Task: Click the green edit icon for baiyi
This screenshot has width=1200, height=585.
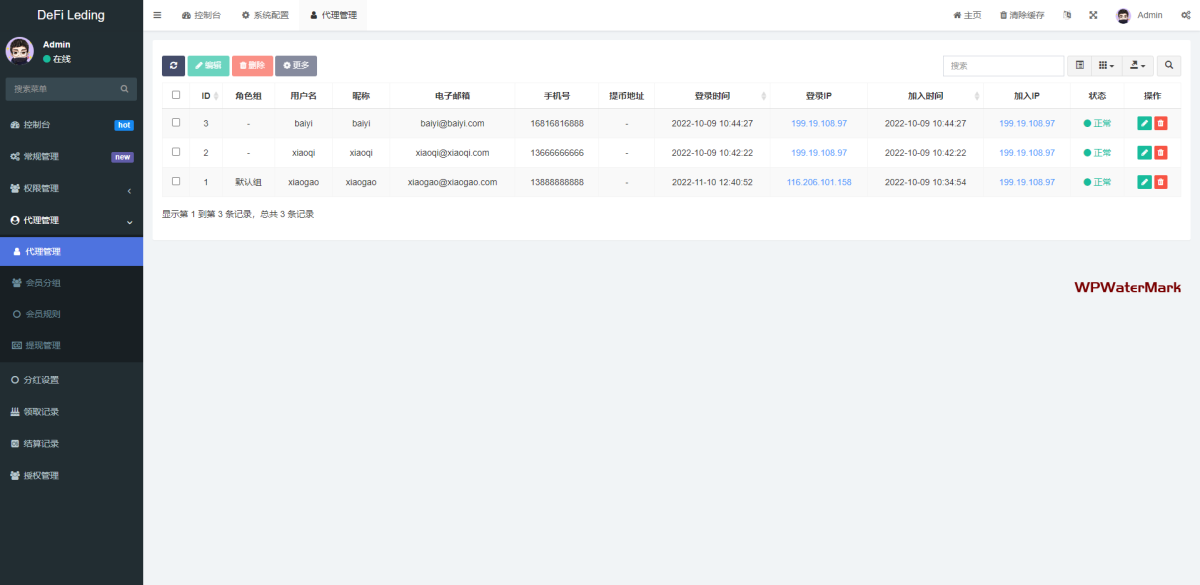Action: (x=1144, y=123)
